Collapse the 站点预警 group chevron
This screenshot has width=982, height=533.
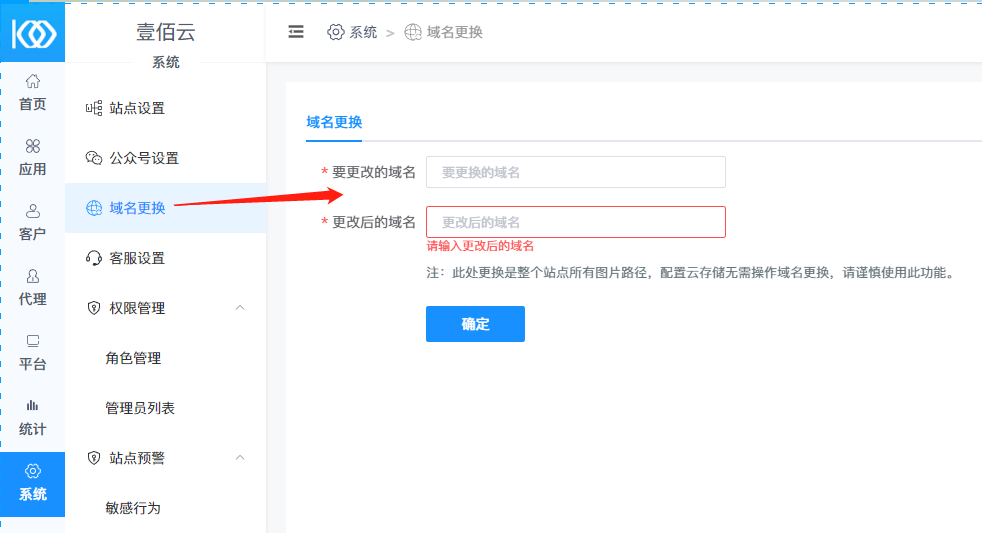240,458
